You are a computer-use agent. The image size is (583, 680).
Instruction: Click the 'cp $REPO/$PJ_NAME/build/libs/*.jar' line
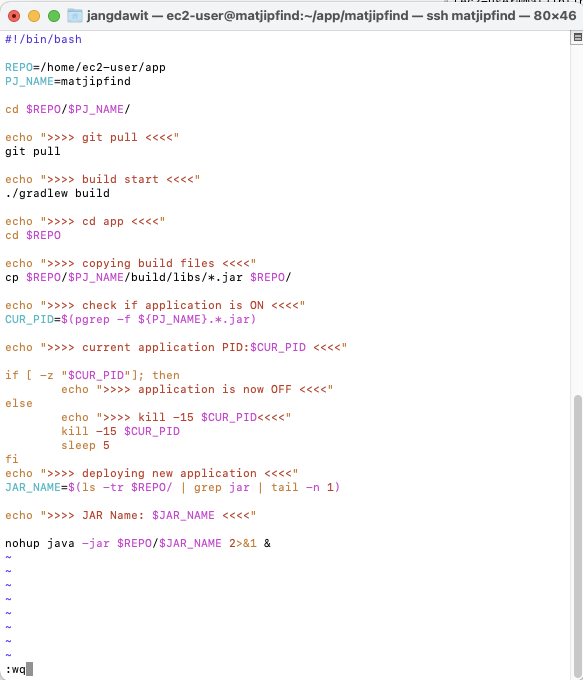[x=148, y=277]
